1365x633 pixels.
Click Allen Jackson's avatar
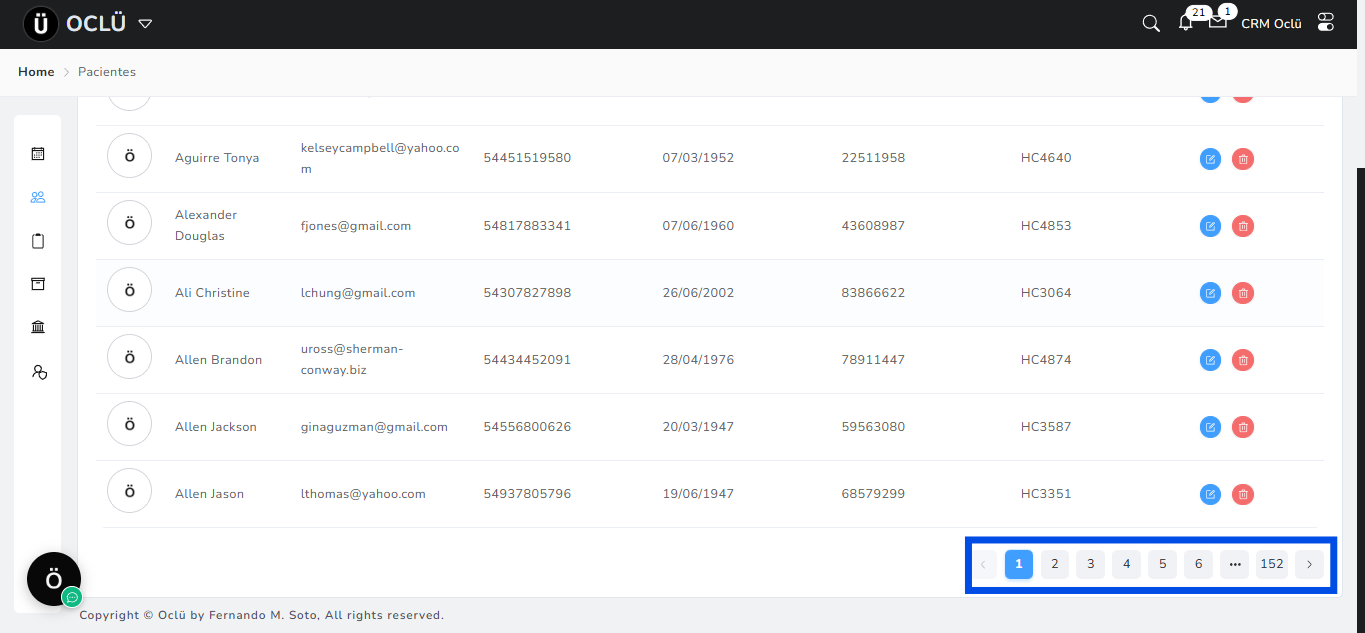pos(129,424)
